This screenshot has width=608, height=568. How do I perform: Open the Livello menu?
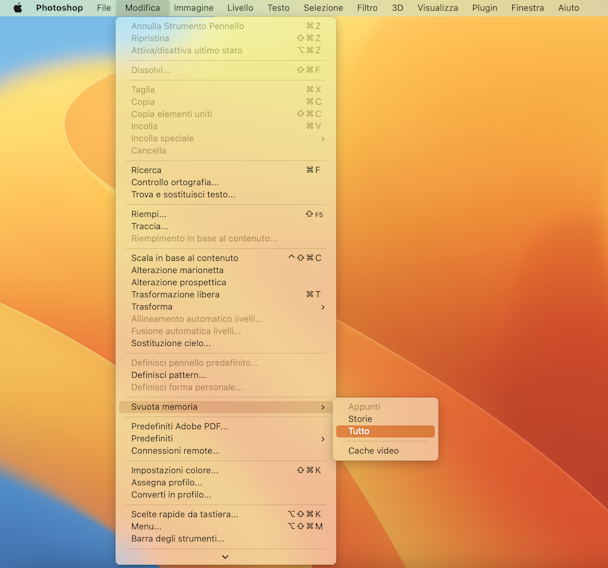click(240, 8)
